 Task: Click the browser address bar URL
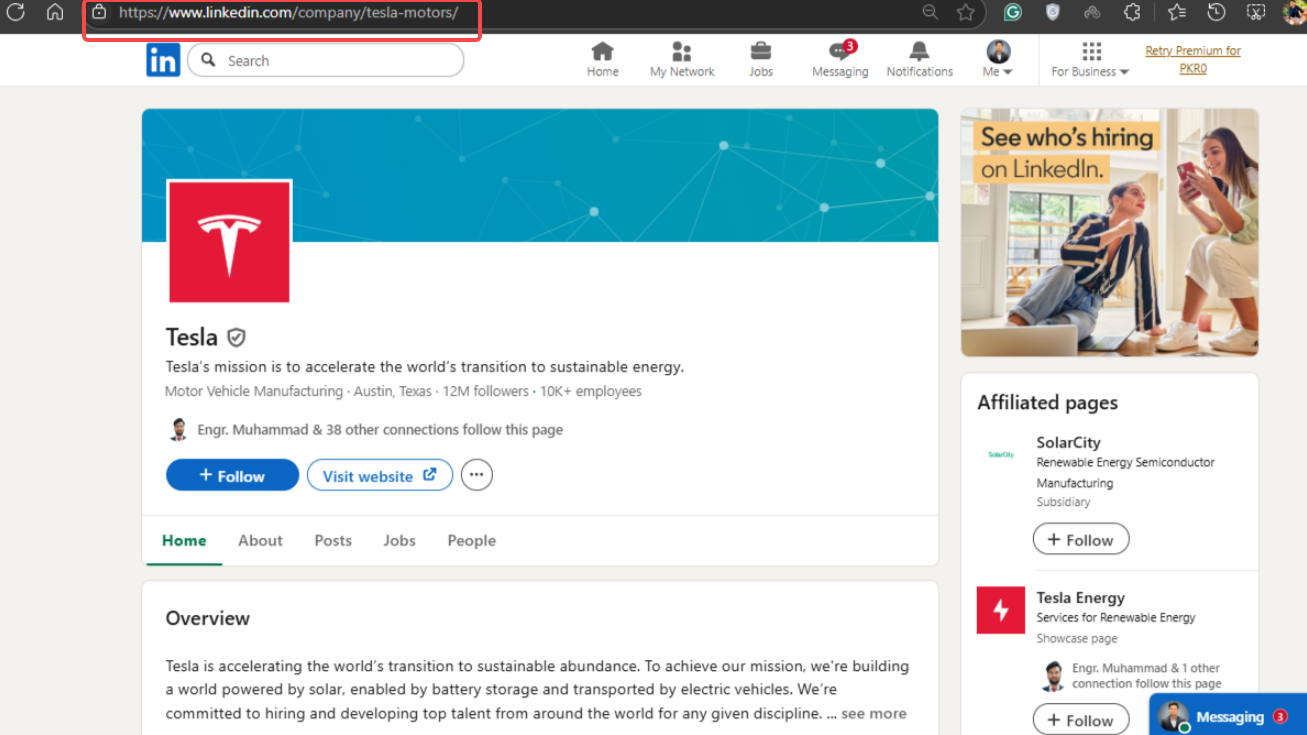click(x=288, y=12)
